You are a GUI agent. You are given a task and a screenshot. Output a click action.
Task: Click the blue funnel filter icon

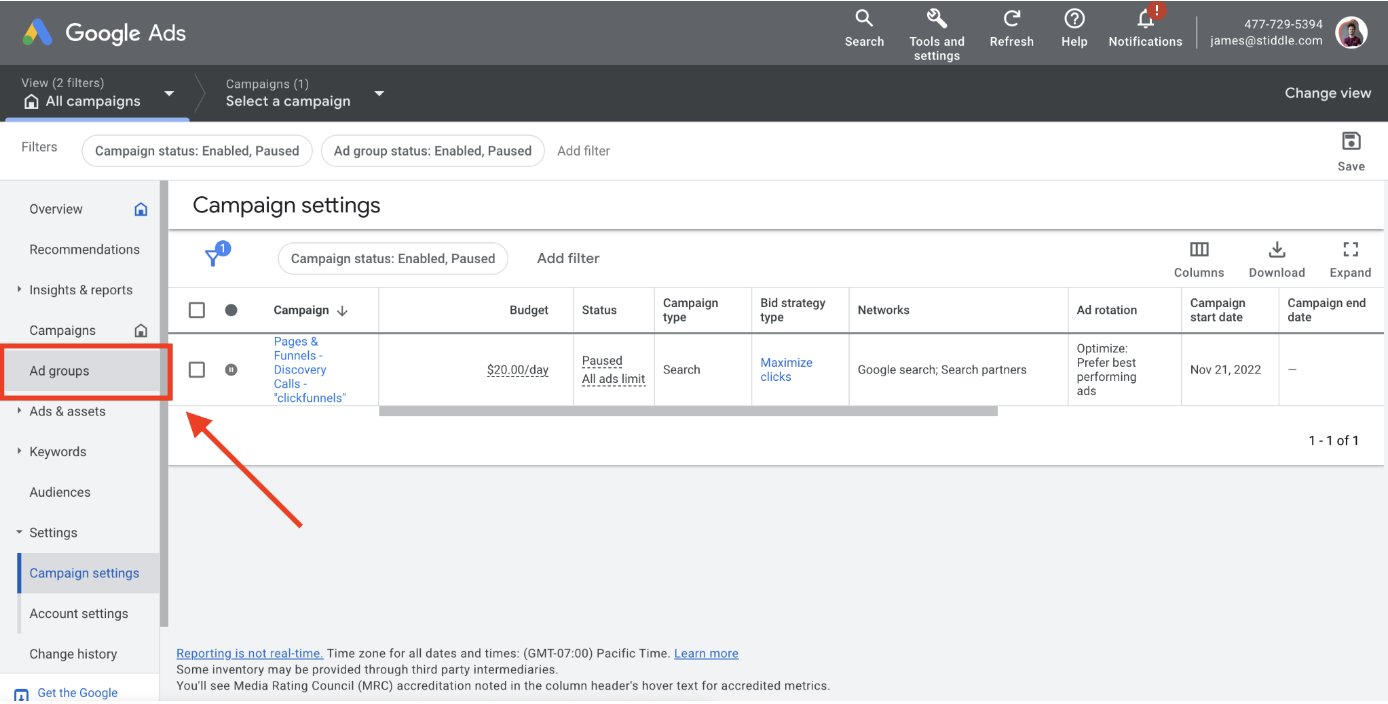pyautogui.click(x=215, y=256)
